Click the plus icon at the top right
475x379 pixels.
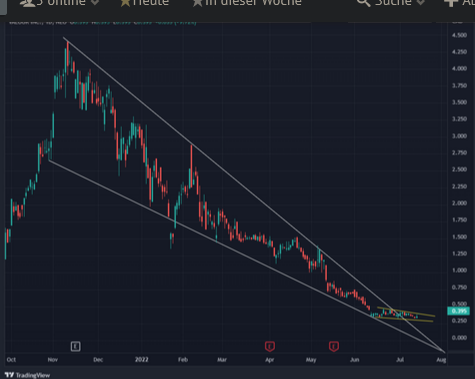tap(451, 3)
